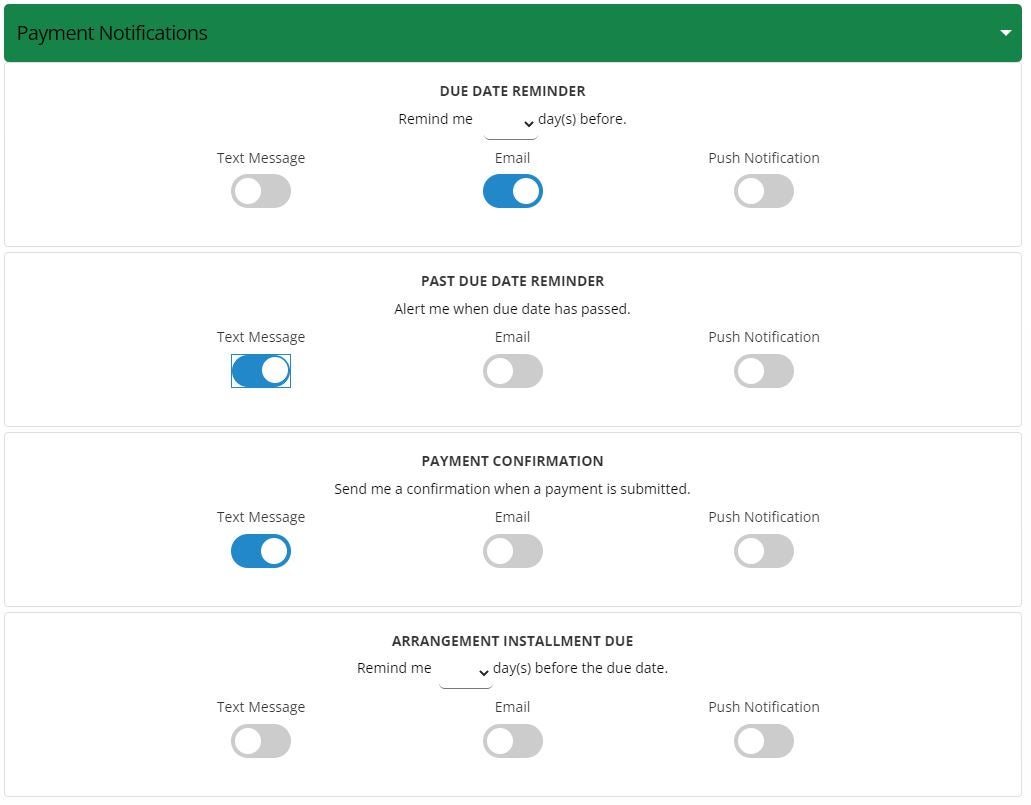Click the Past Due Date Reminder heading

tap(513, 281)
